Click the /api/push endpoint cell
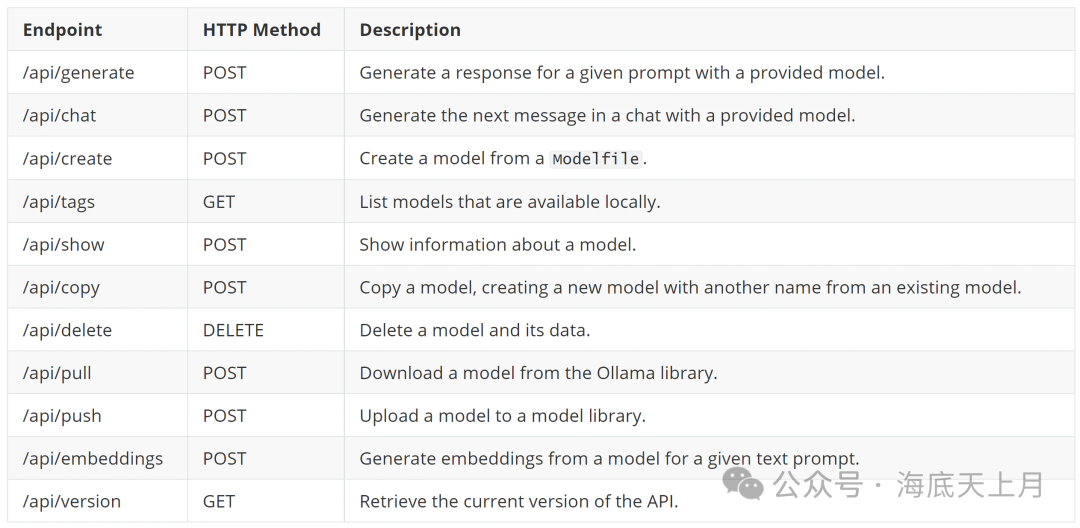Viewport: 1080px width, 528px height. point(62,416)
